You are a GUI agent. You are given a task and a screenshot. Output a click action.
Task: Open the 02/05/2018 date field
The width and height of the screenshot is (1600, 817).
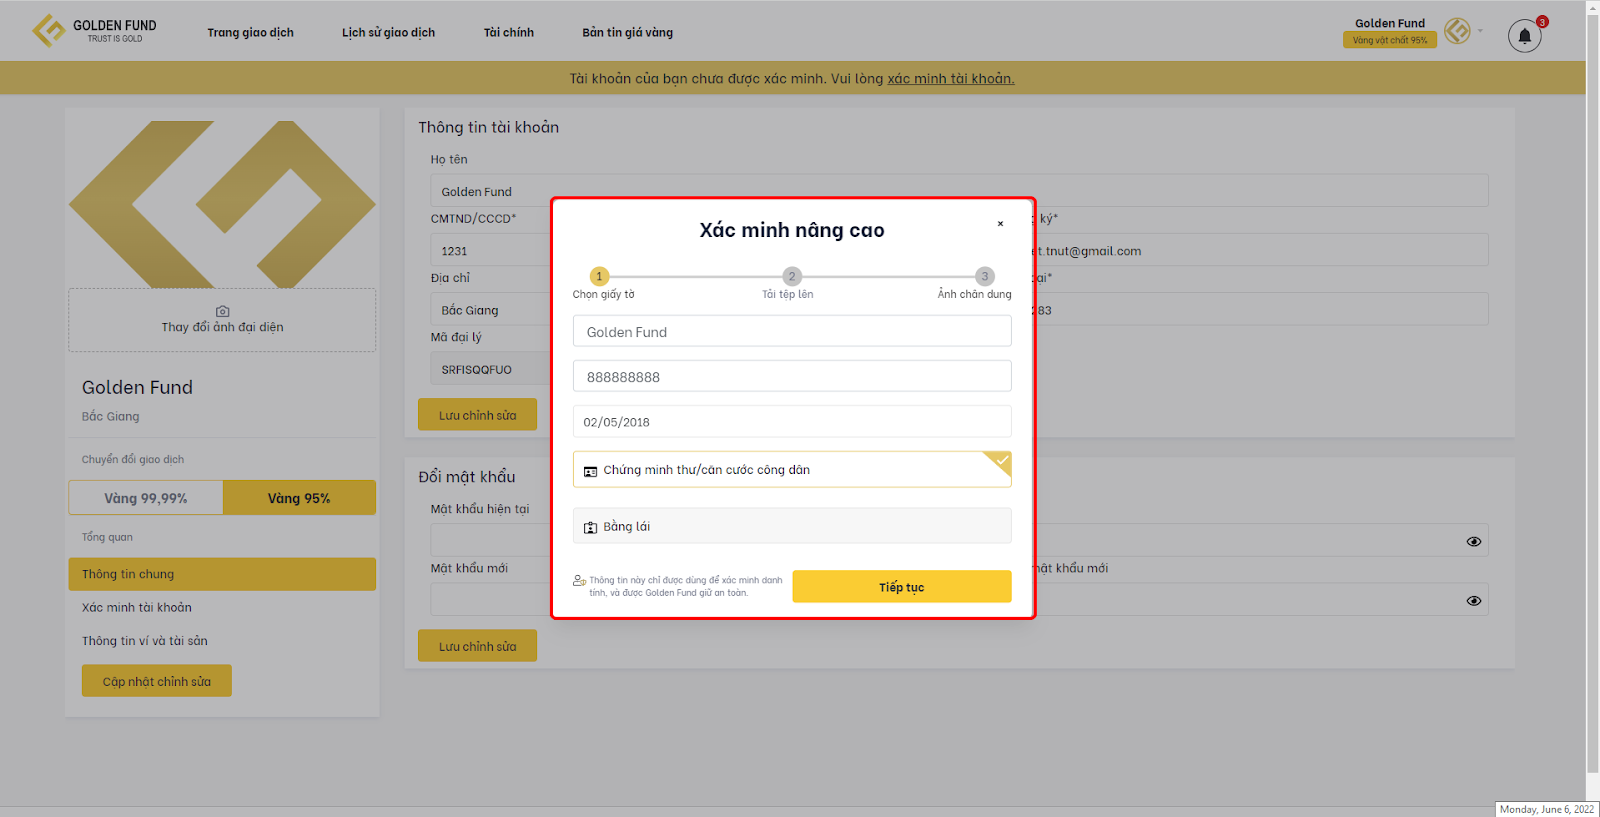pos(792,422)
